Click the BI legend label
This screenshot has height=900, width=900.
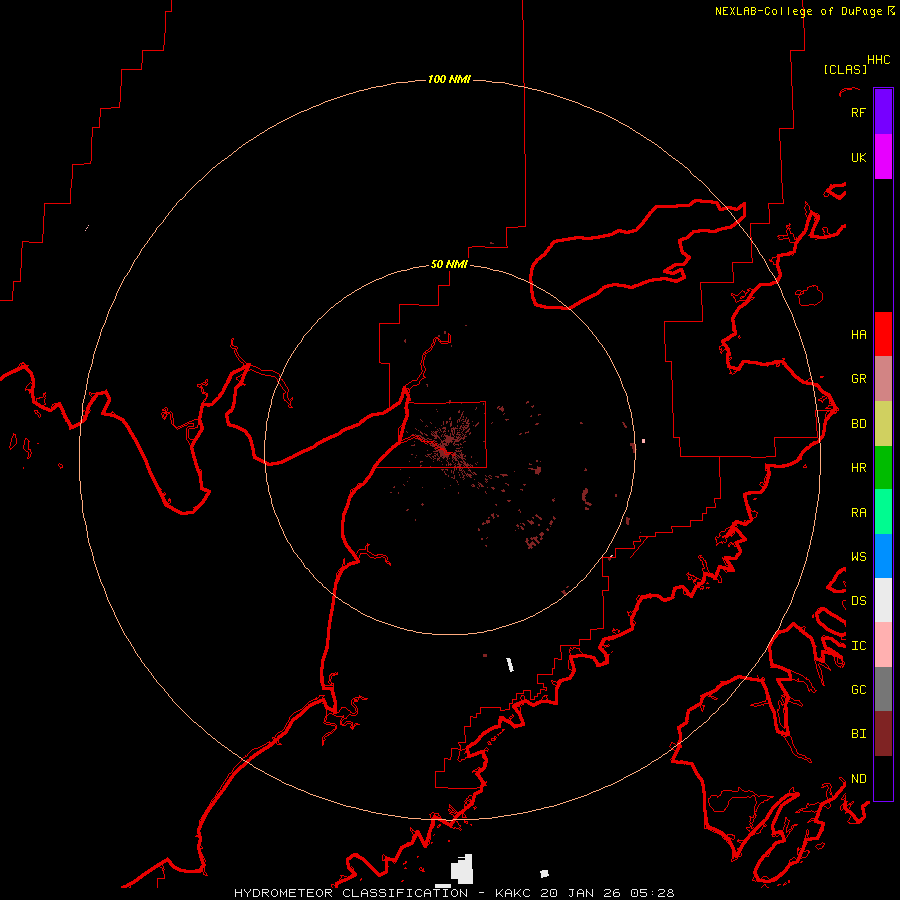(858, 734)
